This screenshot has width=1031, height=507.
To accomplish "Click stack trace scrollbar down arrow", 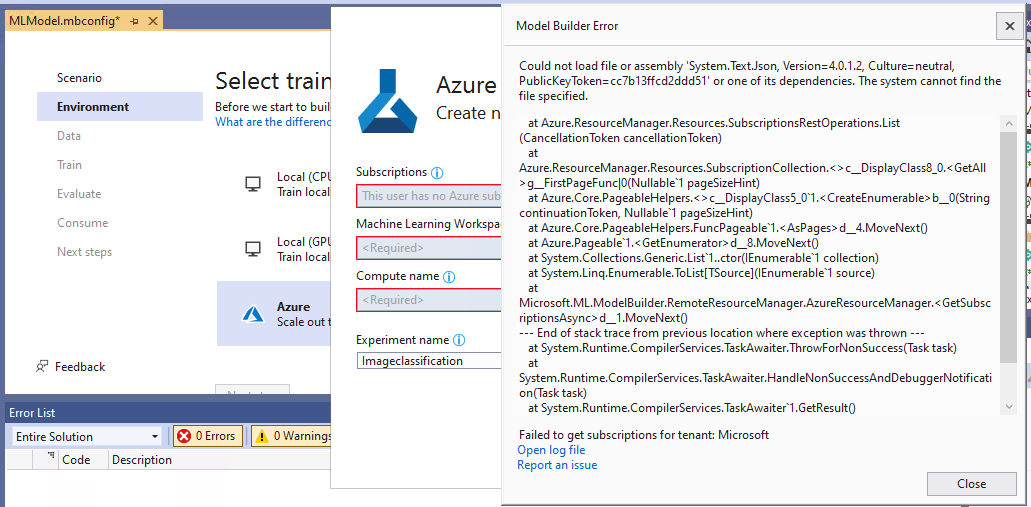I will coord(1008,407).
